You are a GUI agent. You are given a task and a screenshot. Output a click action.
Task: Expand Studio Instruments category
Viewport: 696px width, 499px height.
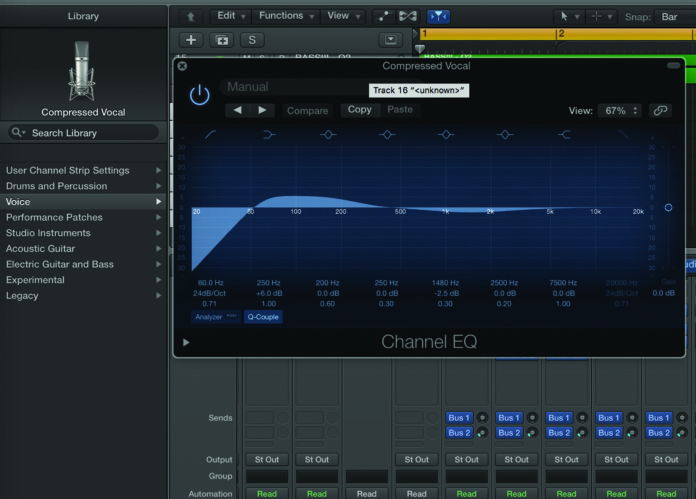tap(83, 233)
